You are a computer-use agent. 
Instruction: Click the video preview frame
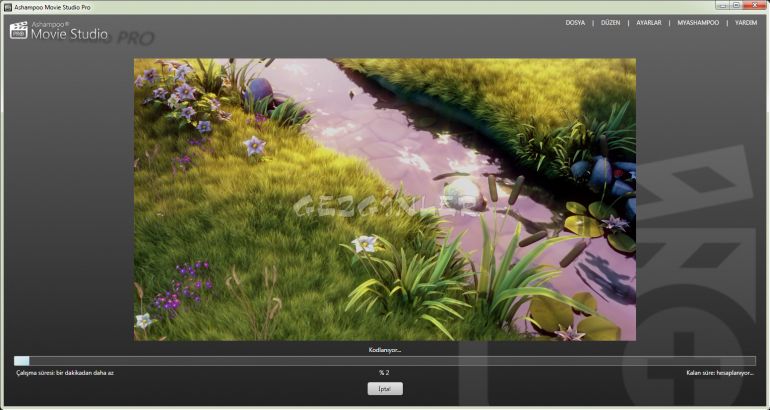[385, 199]
